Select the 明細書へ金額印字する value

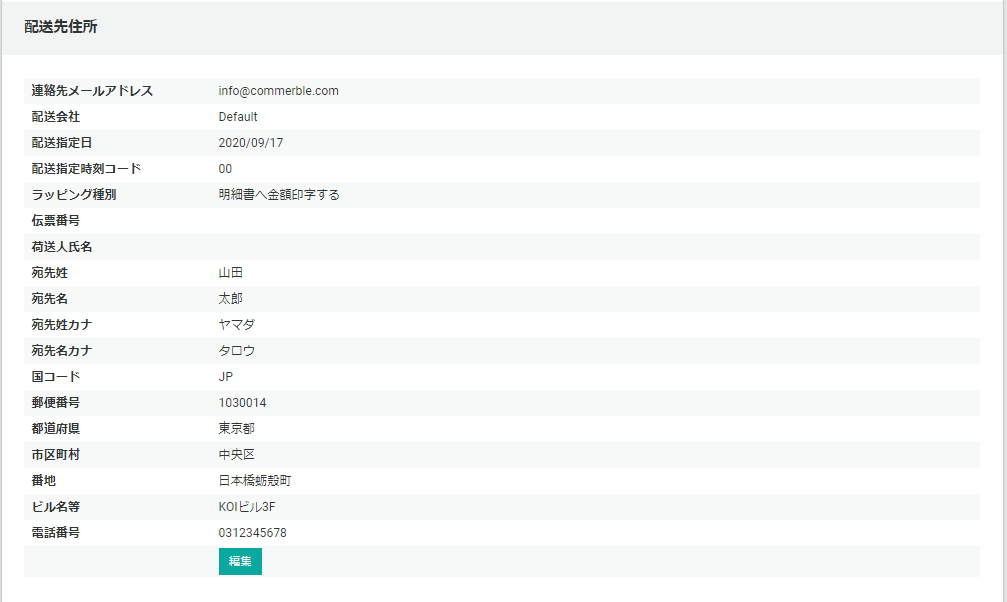pyautogui.click(x=279, y=195)
